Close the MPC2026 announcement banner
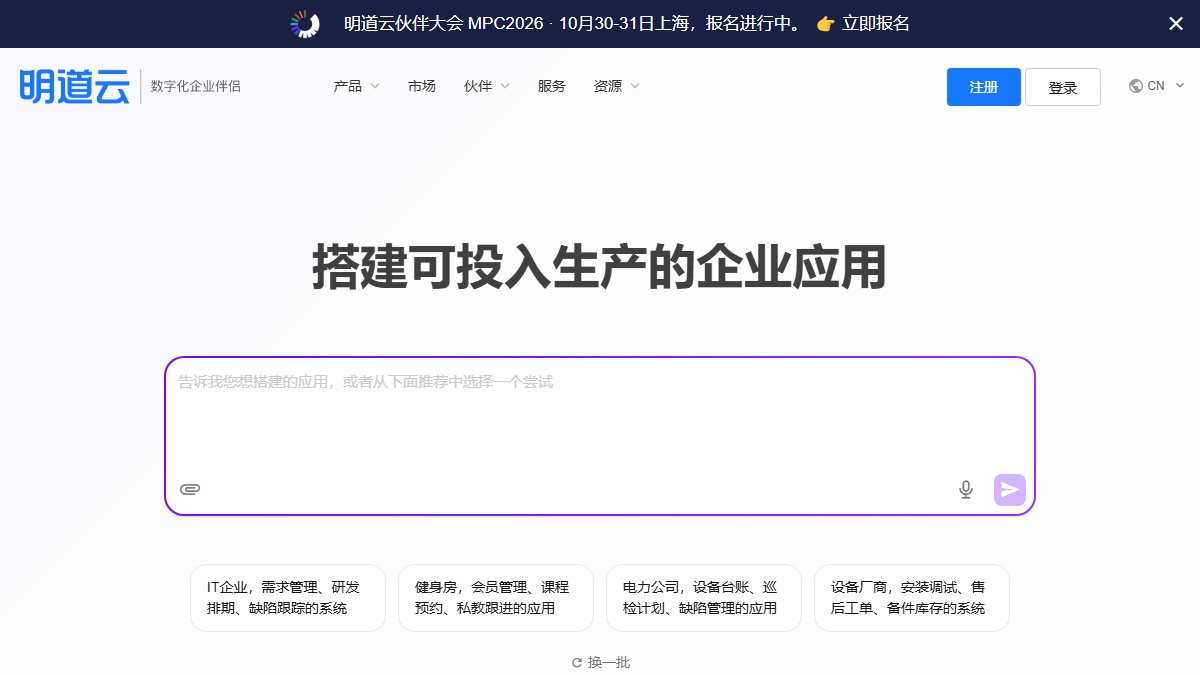The height and width of the screenshot is (675, 1200). (1176, 23)
